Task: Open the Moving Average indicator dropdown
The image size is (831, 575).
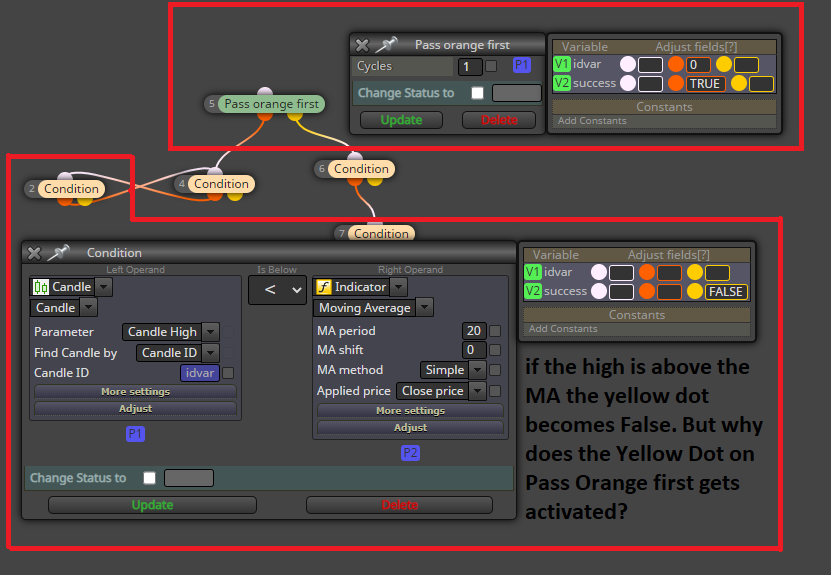Action: coord(425,308)
